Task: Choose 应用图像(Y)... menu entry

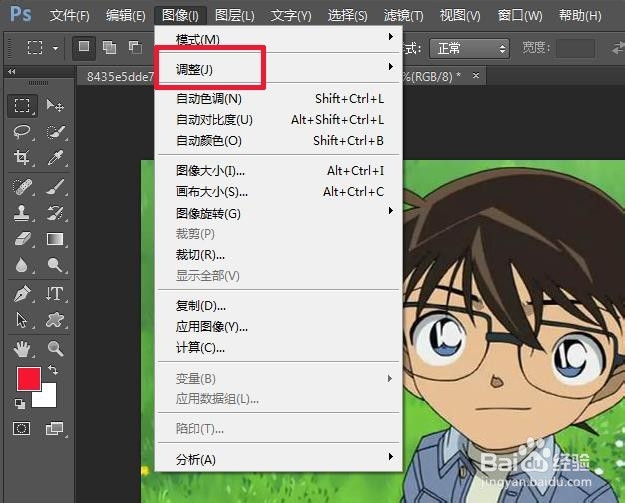Action: click(278, 327)
